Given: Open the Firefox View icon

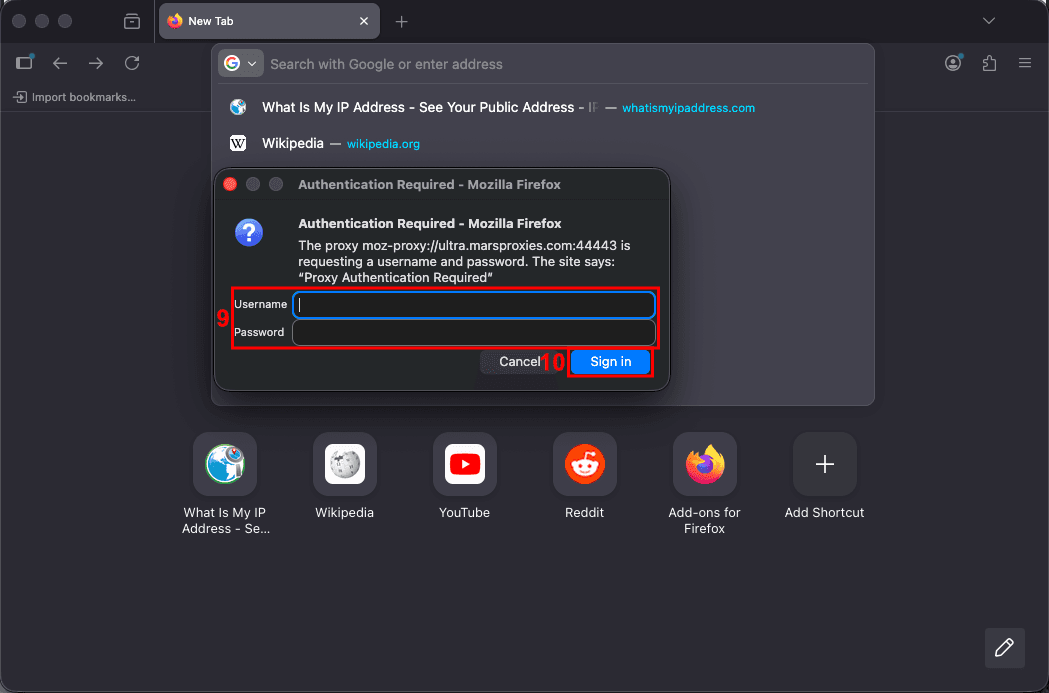Looking at the screenshot, I should [x=132, y=21].
